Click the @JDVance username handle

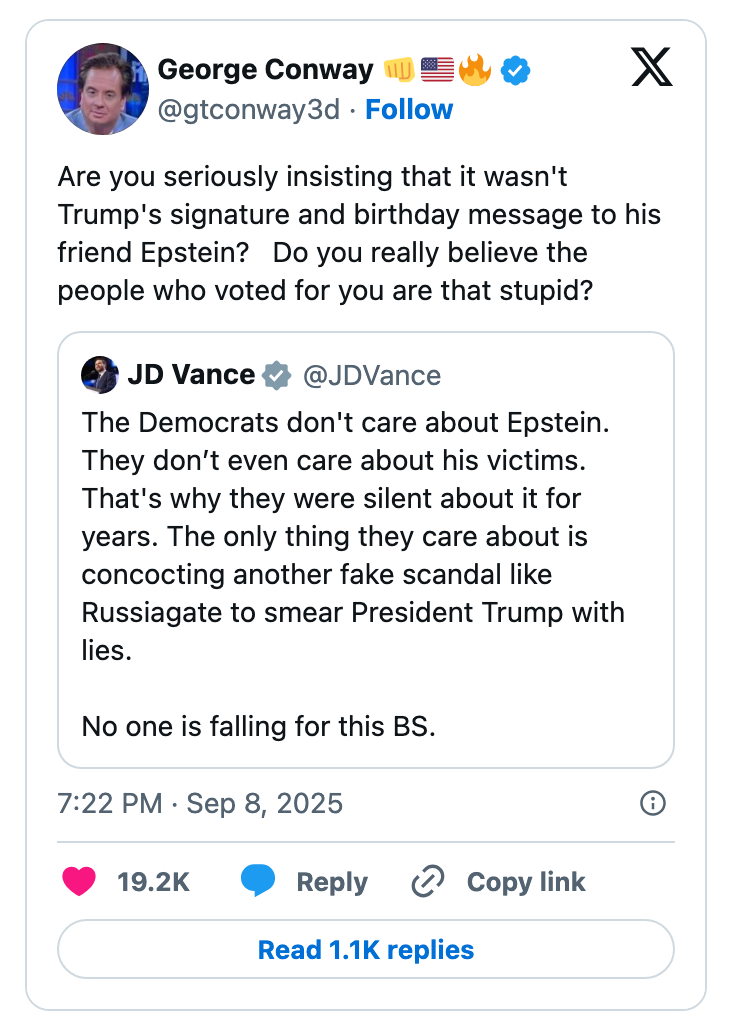pos(371,375)
